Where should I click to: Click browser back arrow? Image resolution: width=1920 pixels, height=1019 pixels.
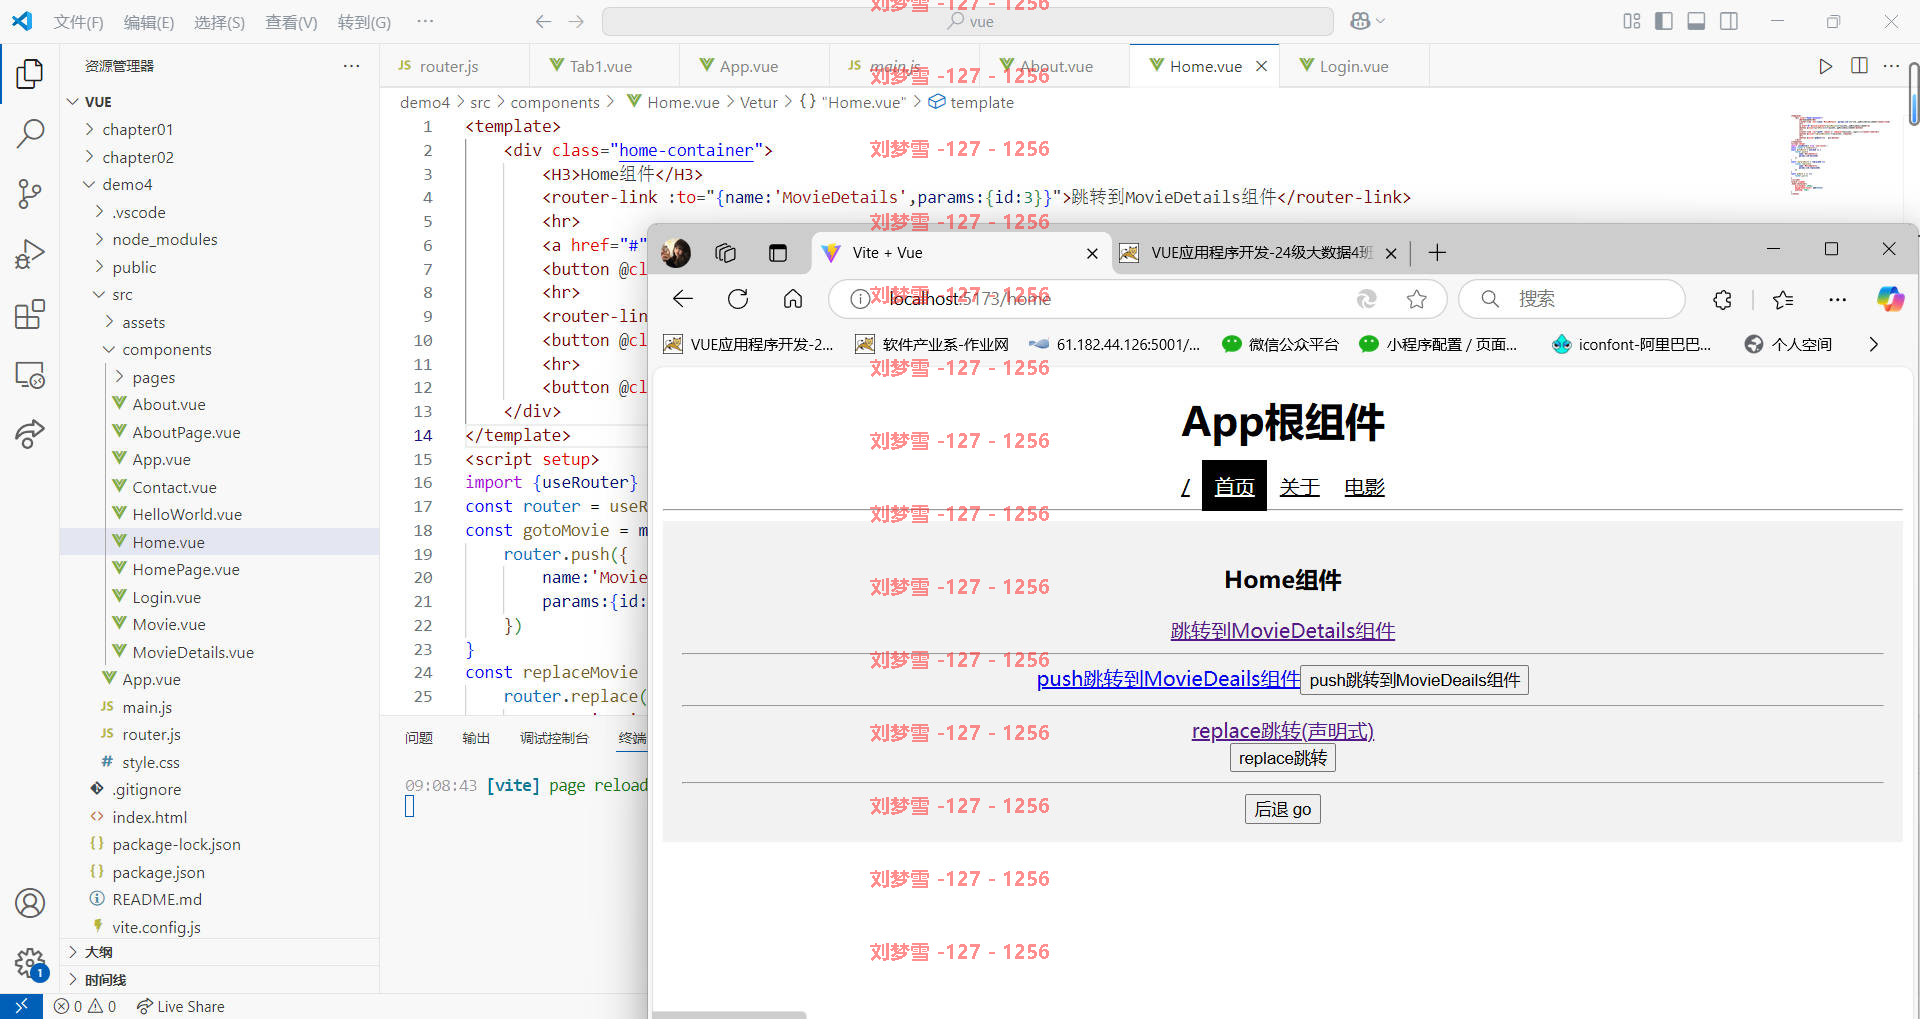(683, 299)
